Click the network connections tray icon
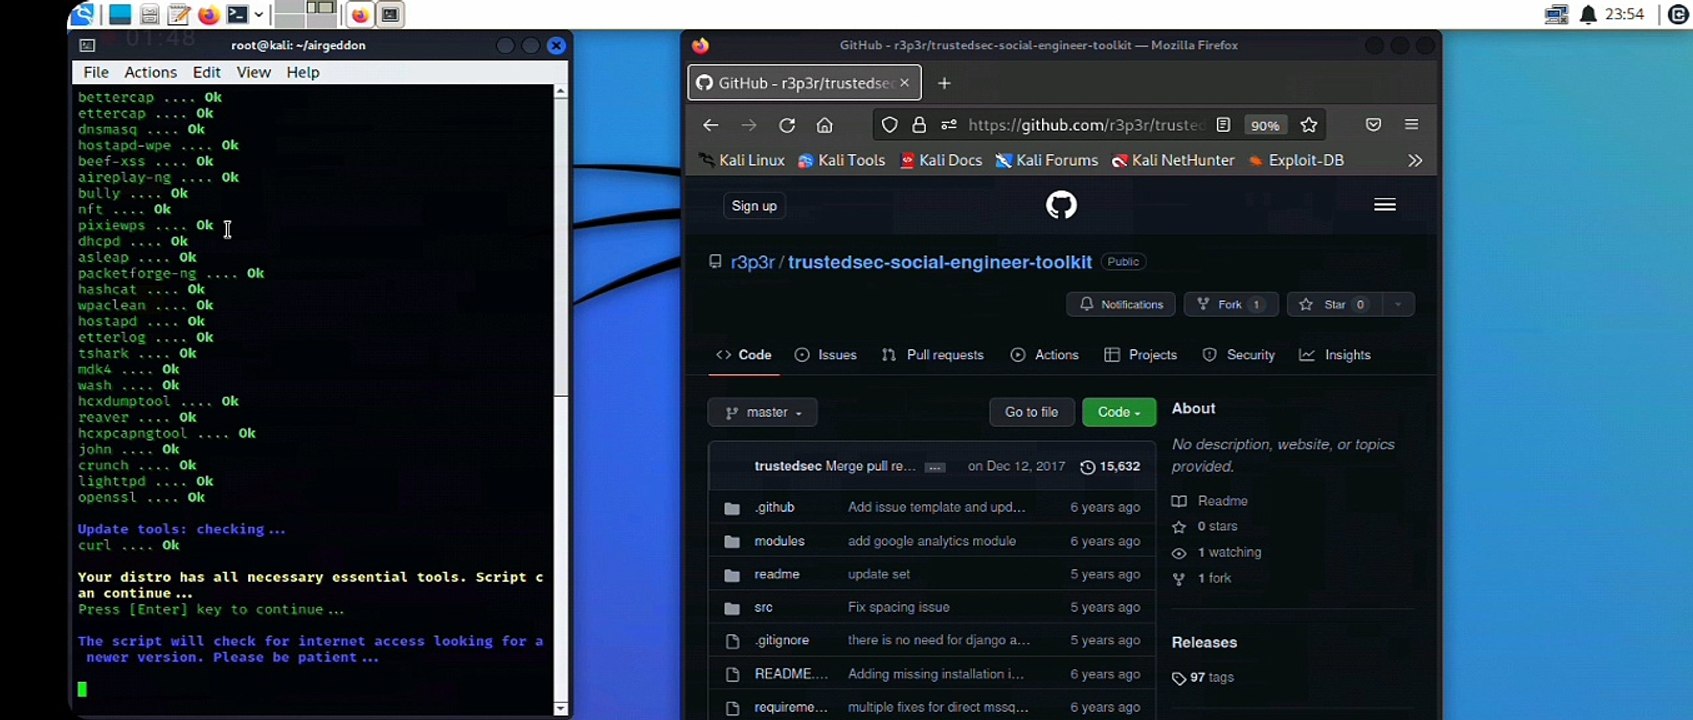This screenshot has width=1693, height=720. 1556,14
